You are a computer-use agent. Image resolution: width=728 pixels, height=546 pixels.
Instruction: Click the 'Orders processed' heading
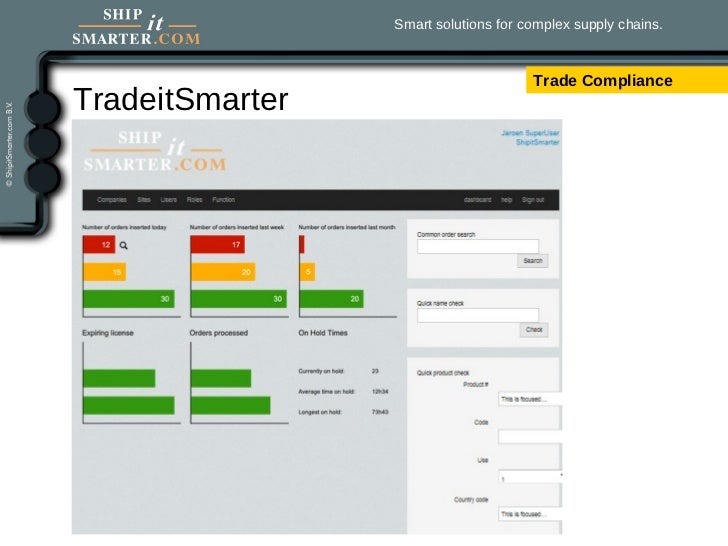tap(219, 333)
